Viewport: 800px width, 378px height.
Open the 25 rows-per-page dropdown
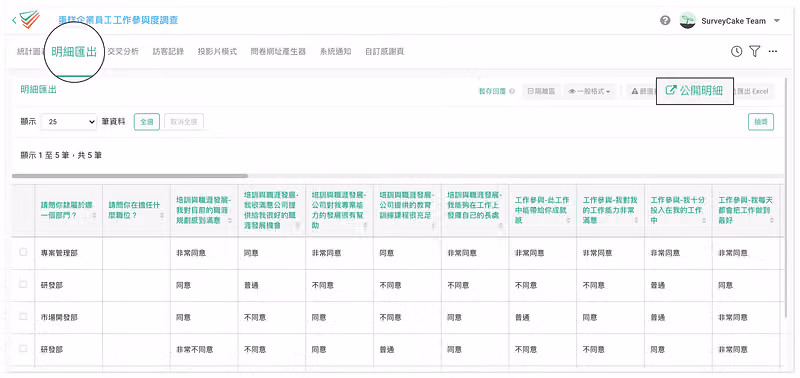point(68,122)
